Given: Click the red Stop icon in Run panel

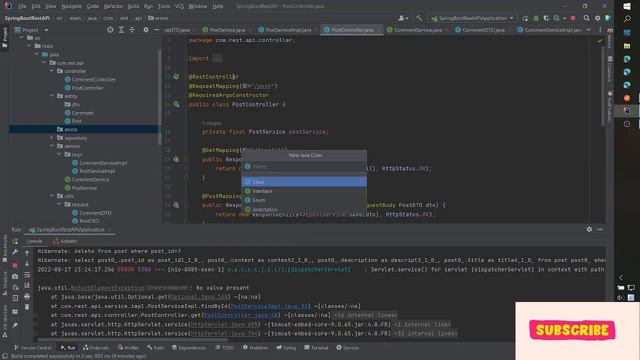Looking at the screenshot, I should 15,265.
